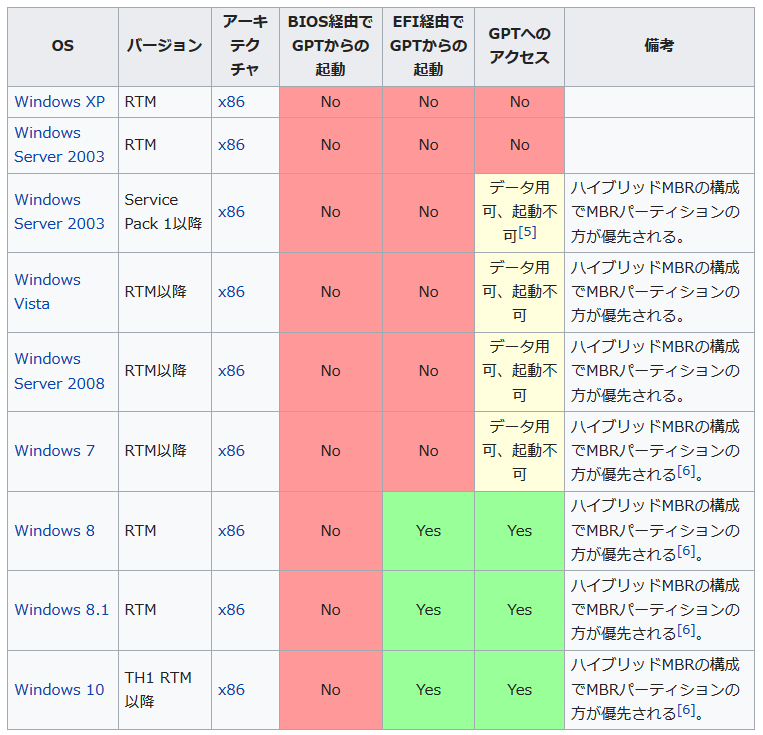
Task: Open Windows Server 2003 link in Service Pack 1 row
Action: (x=59, y=212)
